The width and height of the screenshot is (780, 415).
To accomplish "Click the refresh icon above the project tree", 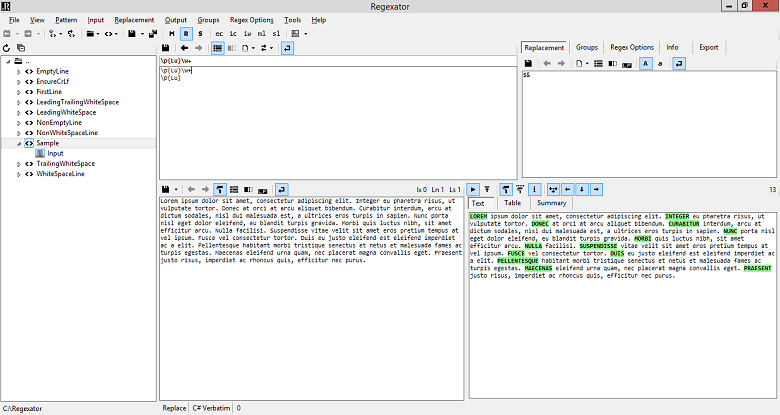I will tap(7, 47).
